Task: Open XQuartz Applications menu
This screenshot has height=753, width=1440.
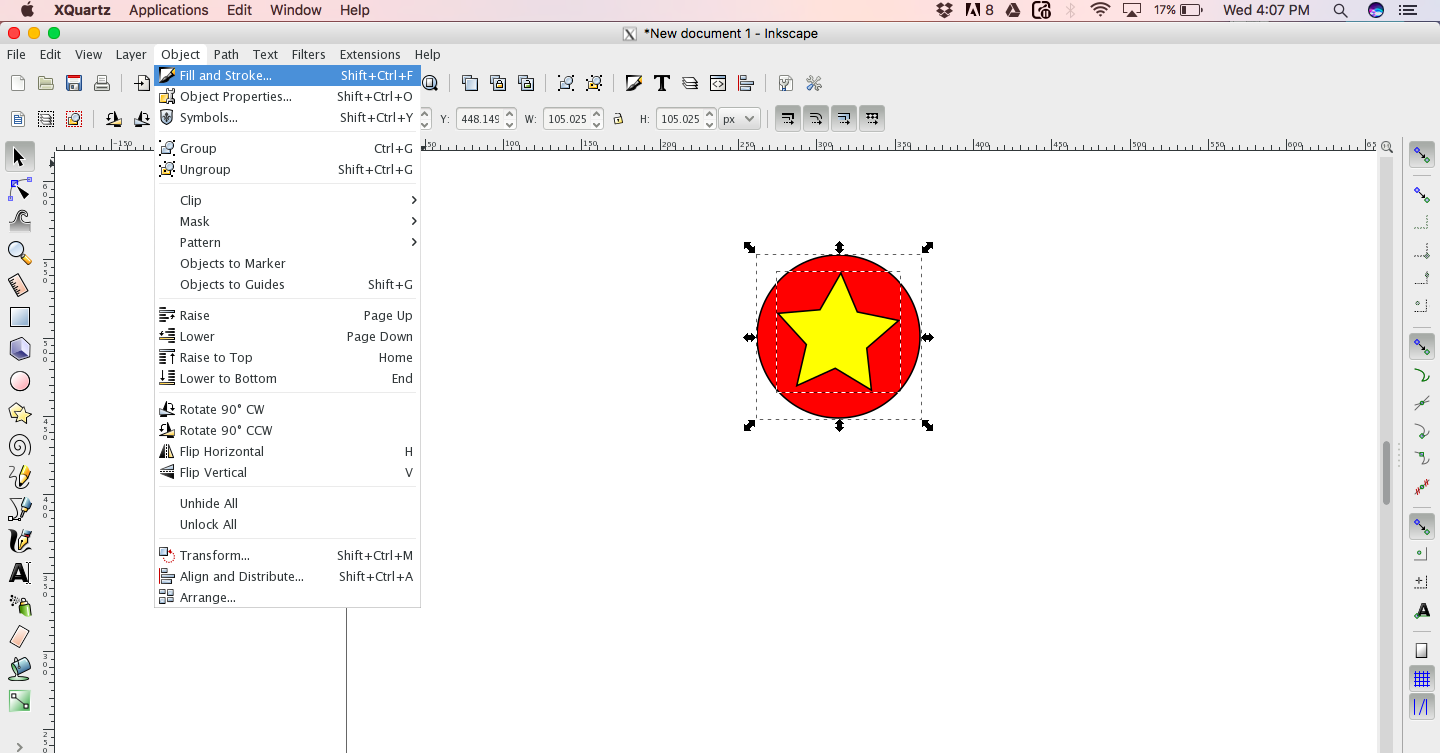Action: (168, 10)
